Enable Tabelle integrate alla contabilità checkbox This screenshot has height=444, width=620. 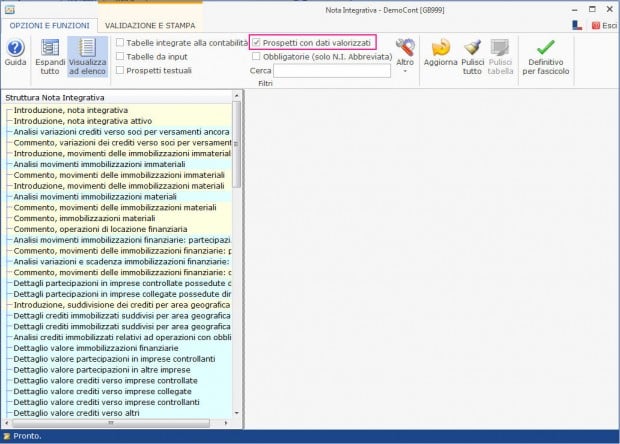coord(120,42)
